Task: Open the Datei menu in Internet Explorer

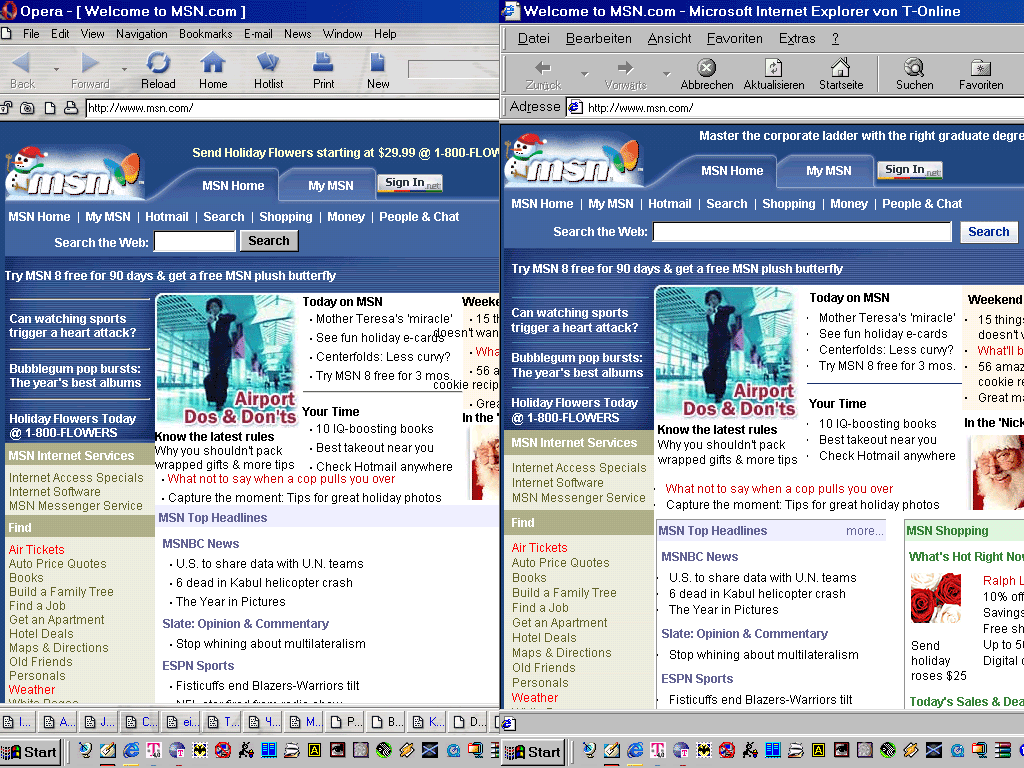Action: (534, 39)
